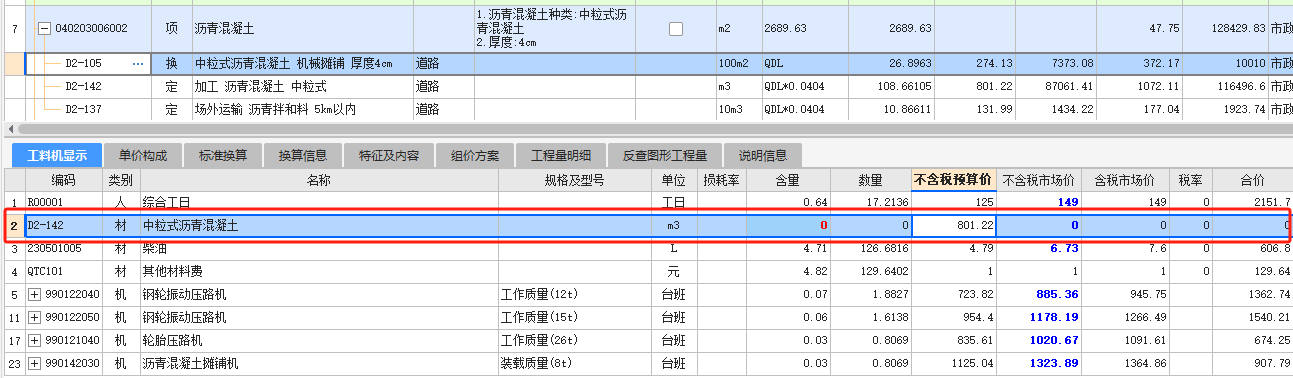Select the D2-137 quota row
The image size is (1293, 378).
click(x=646, y=109)
